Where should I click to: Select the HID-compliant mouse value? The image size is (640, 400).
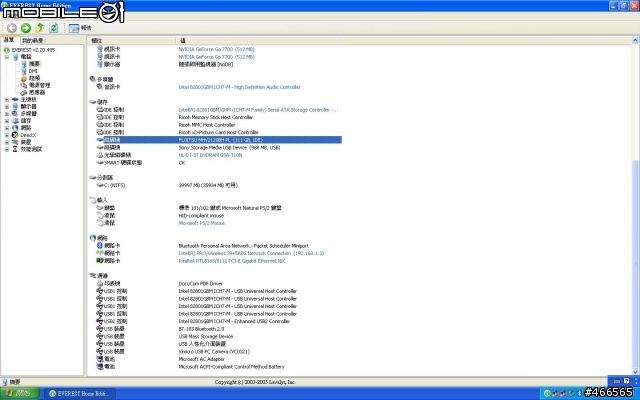[201, 216]
